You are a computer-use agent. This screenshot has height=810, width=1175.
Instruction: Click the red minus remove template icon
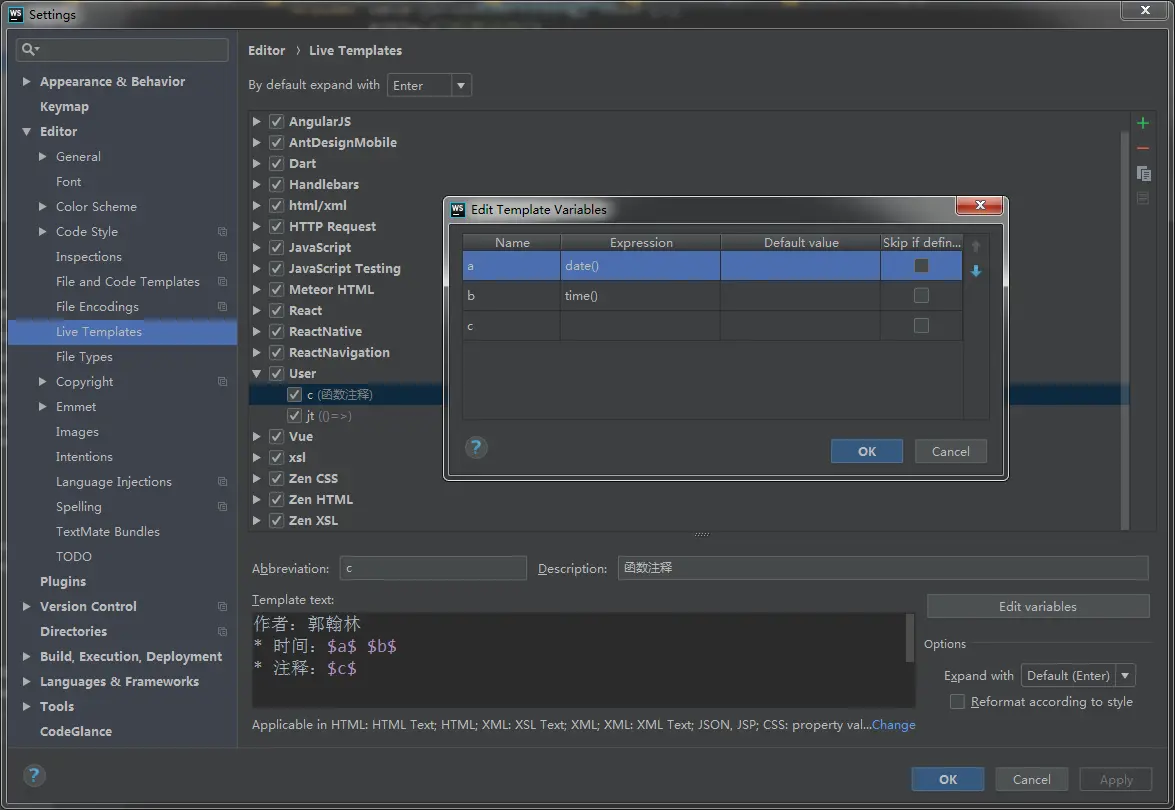tap(1143, 148)
